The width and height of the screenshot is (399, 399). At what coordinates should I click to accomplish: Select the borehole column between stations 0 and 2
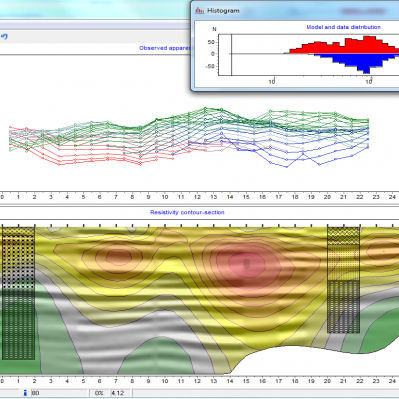click(x=18, y=294)
